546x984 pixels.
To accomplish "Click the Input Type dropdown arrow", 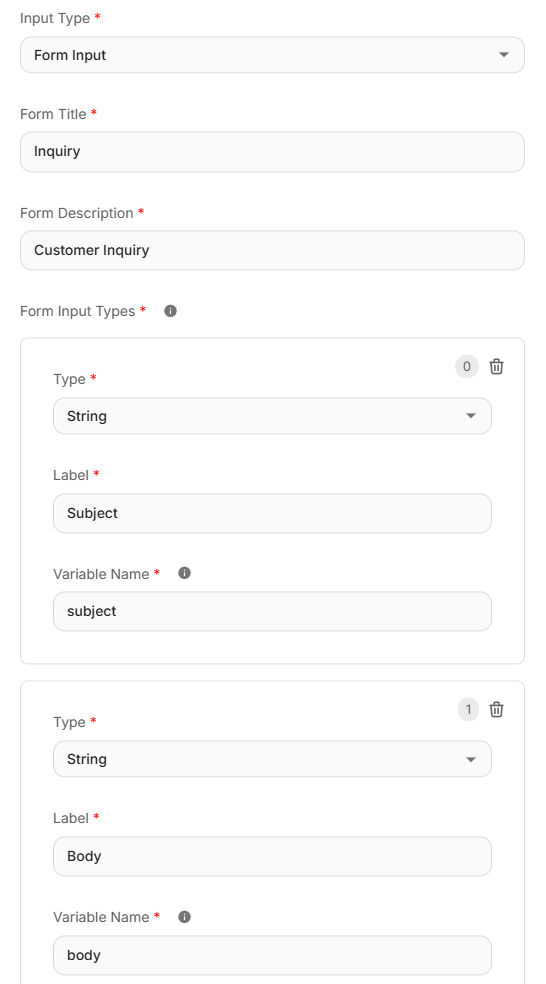I will point(503,55).
